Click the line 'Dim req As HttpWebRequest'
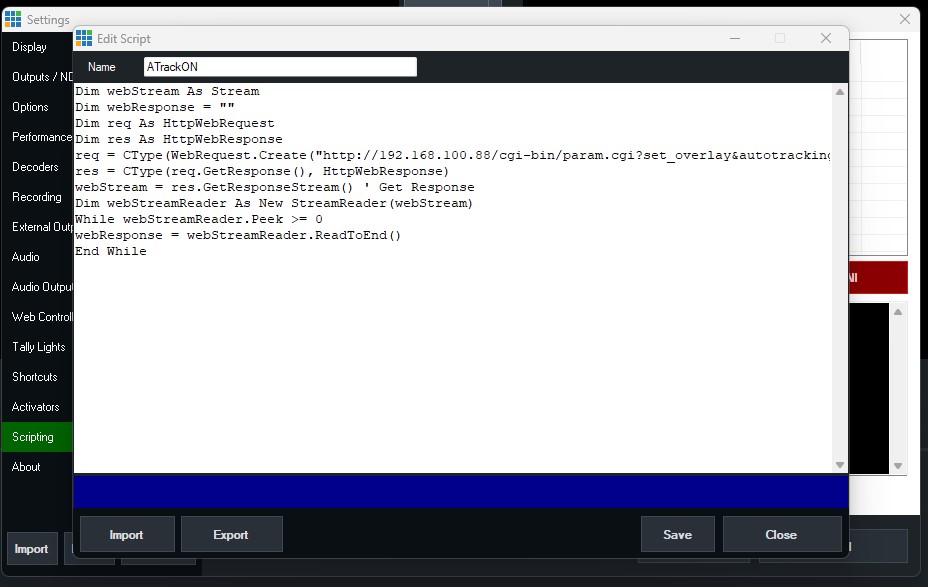 pyautogui.click(x=175, y=123)
